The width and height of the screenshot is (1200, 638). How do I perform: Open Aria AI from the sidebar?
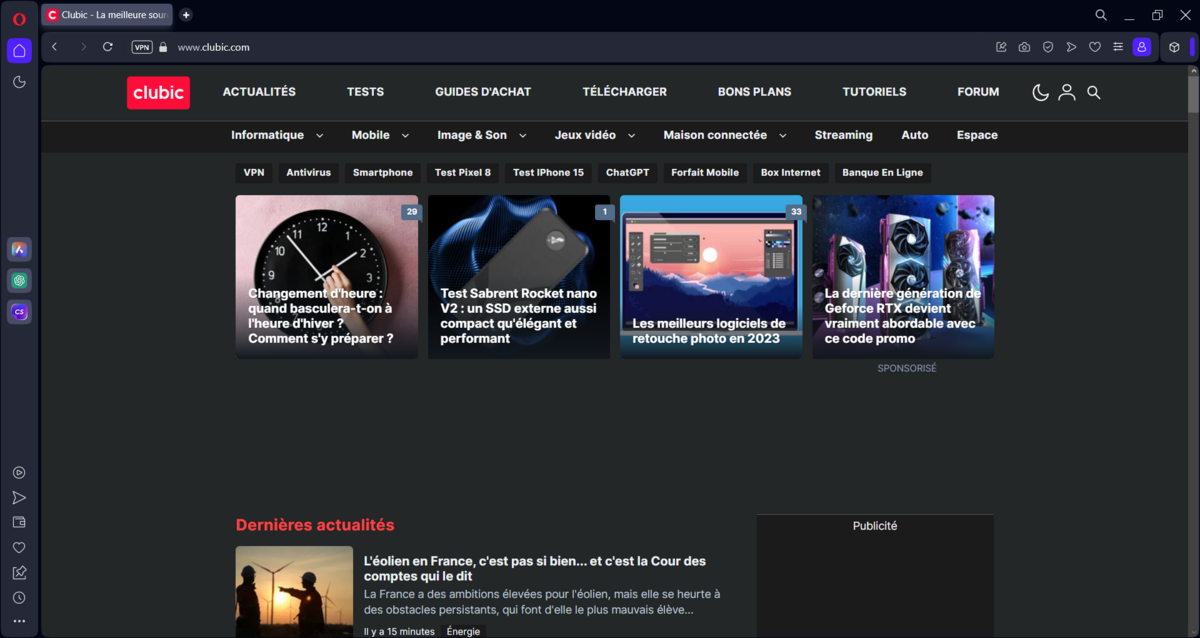(x=19, y=249)
